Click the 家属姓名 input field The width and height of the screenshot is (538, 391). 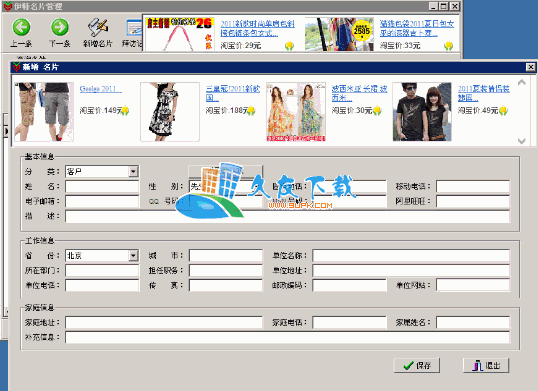click(473, 322)
